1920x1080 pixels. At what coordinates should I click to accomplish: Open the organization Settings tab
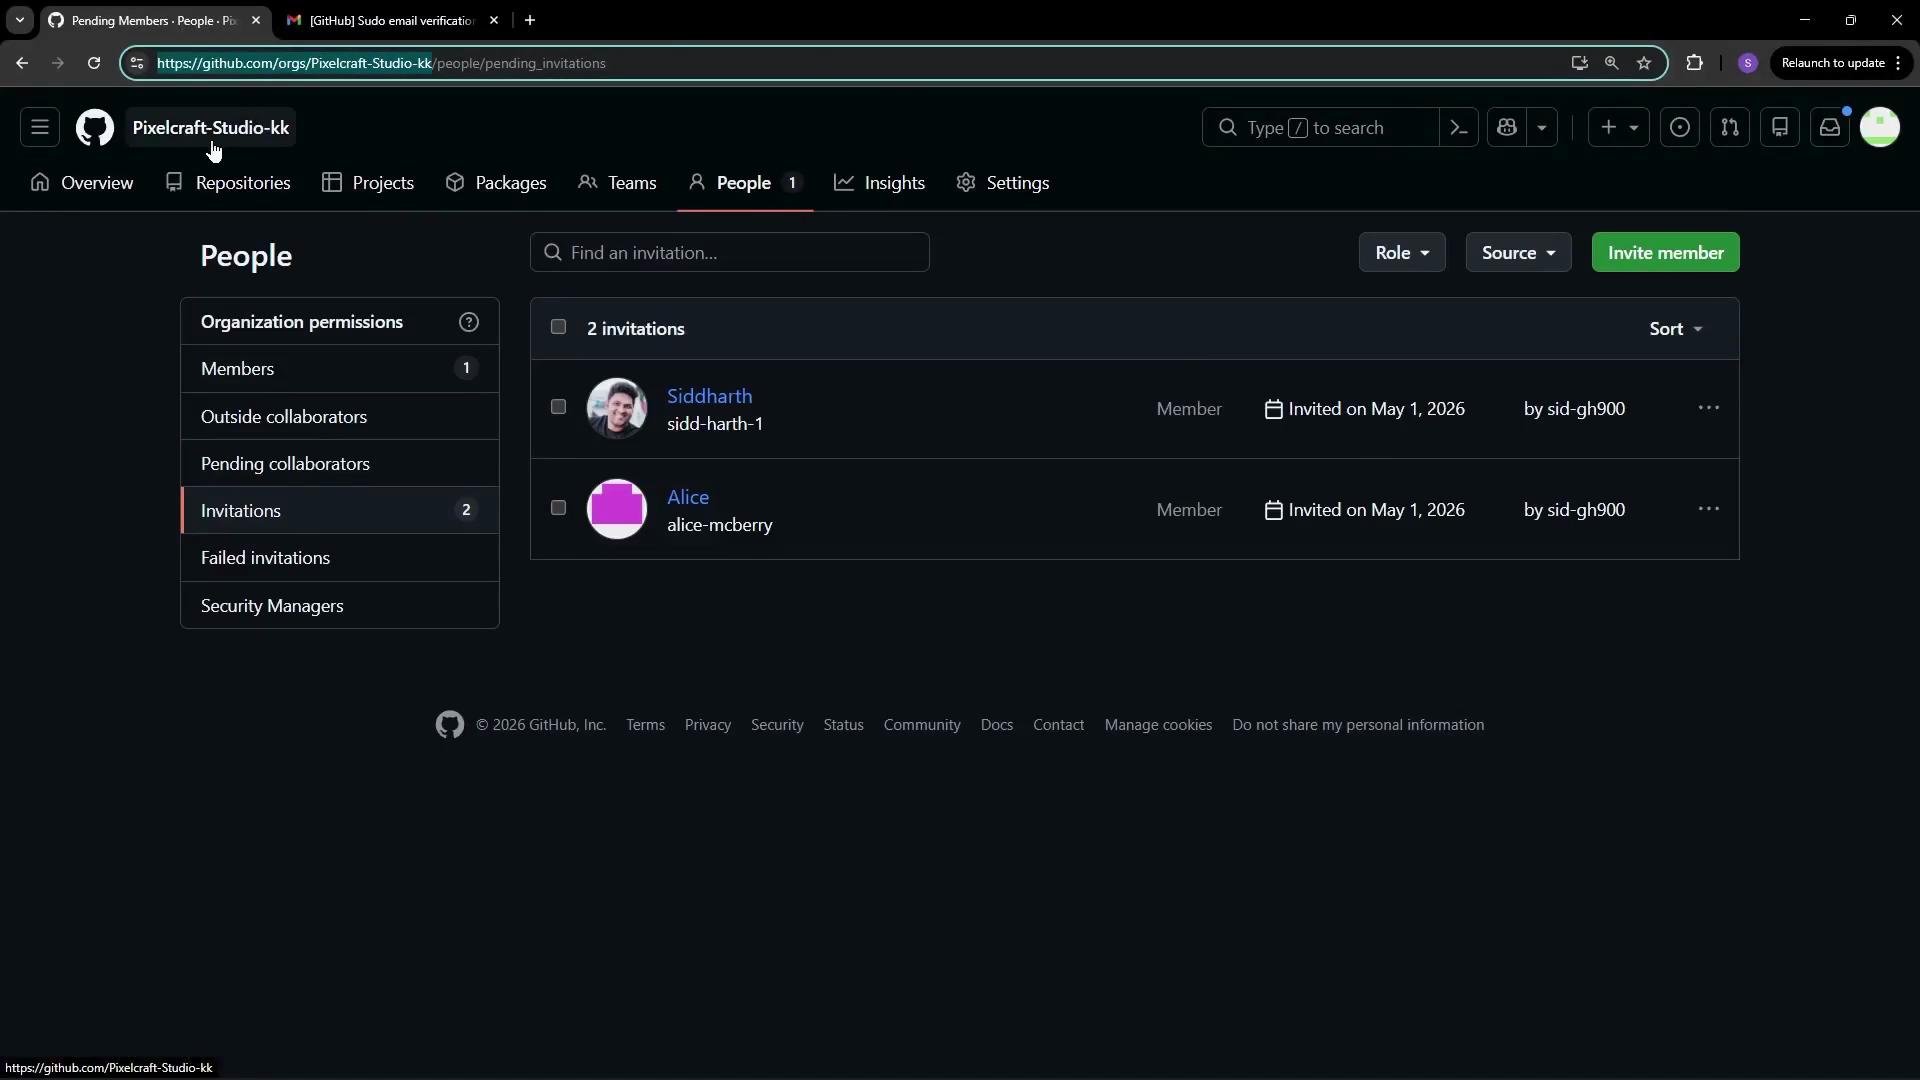1003,183
